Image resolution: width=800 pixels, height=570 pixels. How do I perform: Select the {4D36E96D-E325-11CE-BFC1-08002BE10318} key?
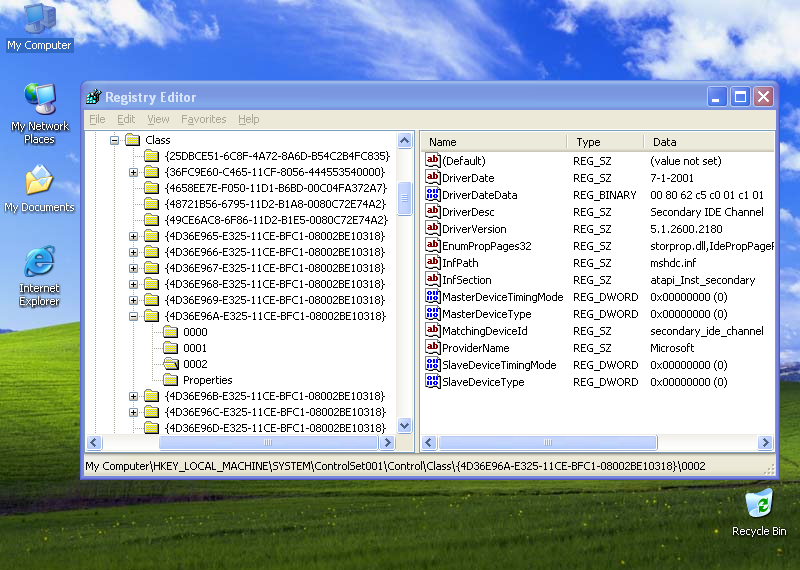click(276, 428)
